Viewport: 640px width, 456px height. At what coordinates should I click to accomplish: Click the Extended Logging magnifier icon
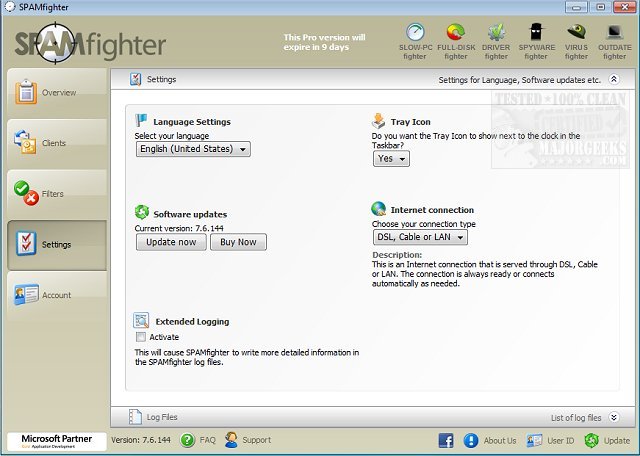click(x=141, y=320)
